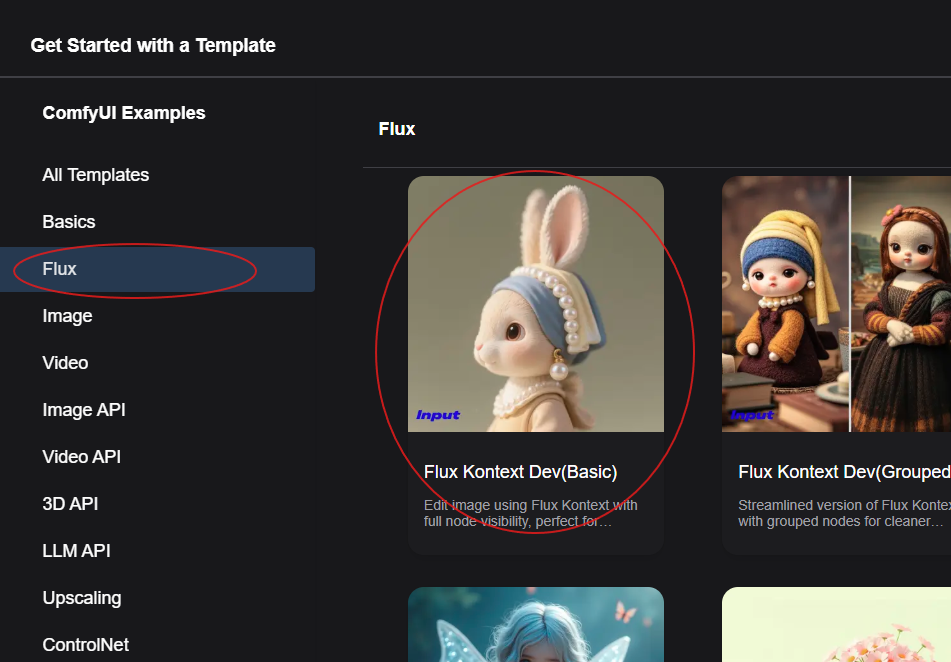This screenshot has width=951, height=662.
Task: Click the Flux Kontext Dev(Grouped) title
Action: point(844,472)
